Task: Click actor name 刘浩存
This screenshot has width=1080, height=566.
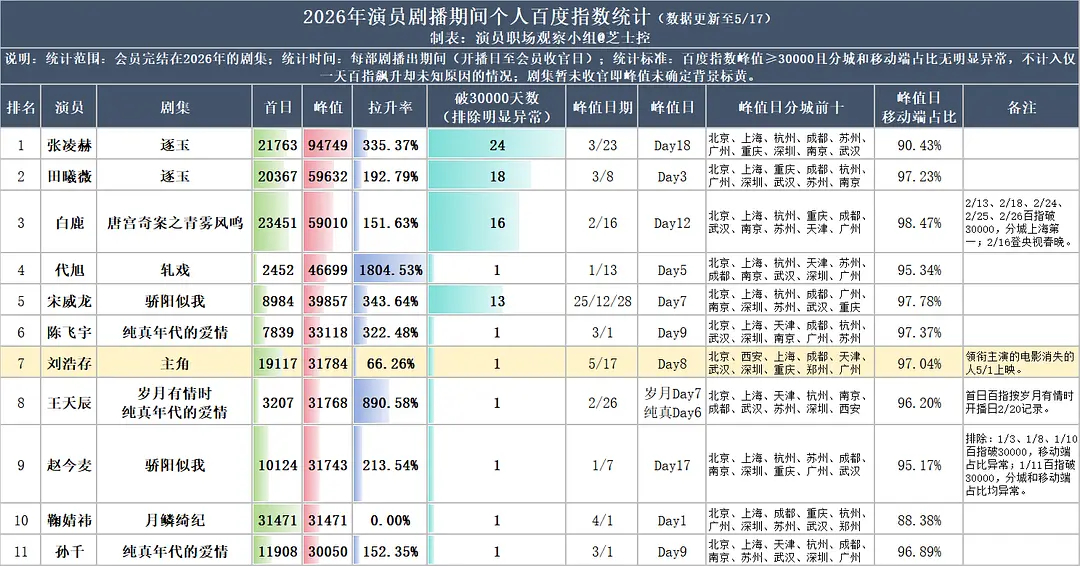Action: point(70,364)
